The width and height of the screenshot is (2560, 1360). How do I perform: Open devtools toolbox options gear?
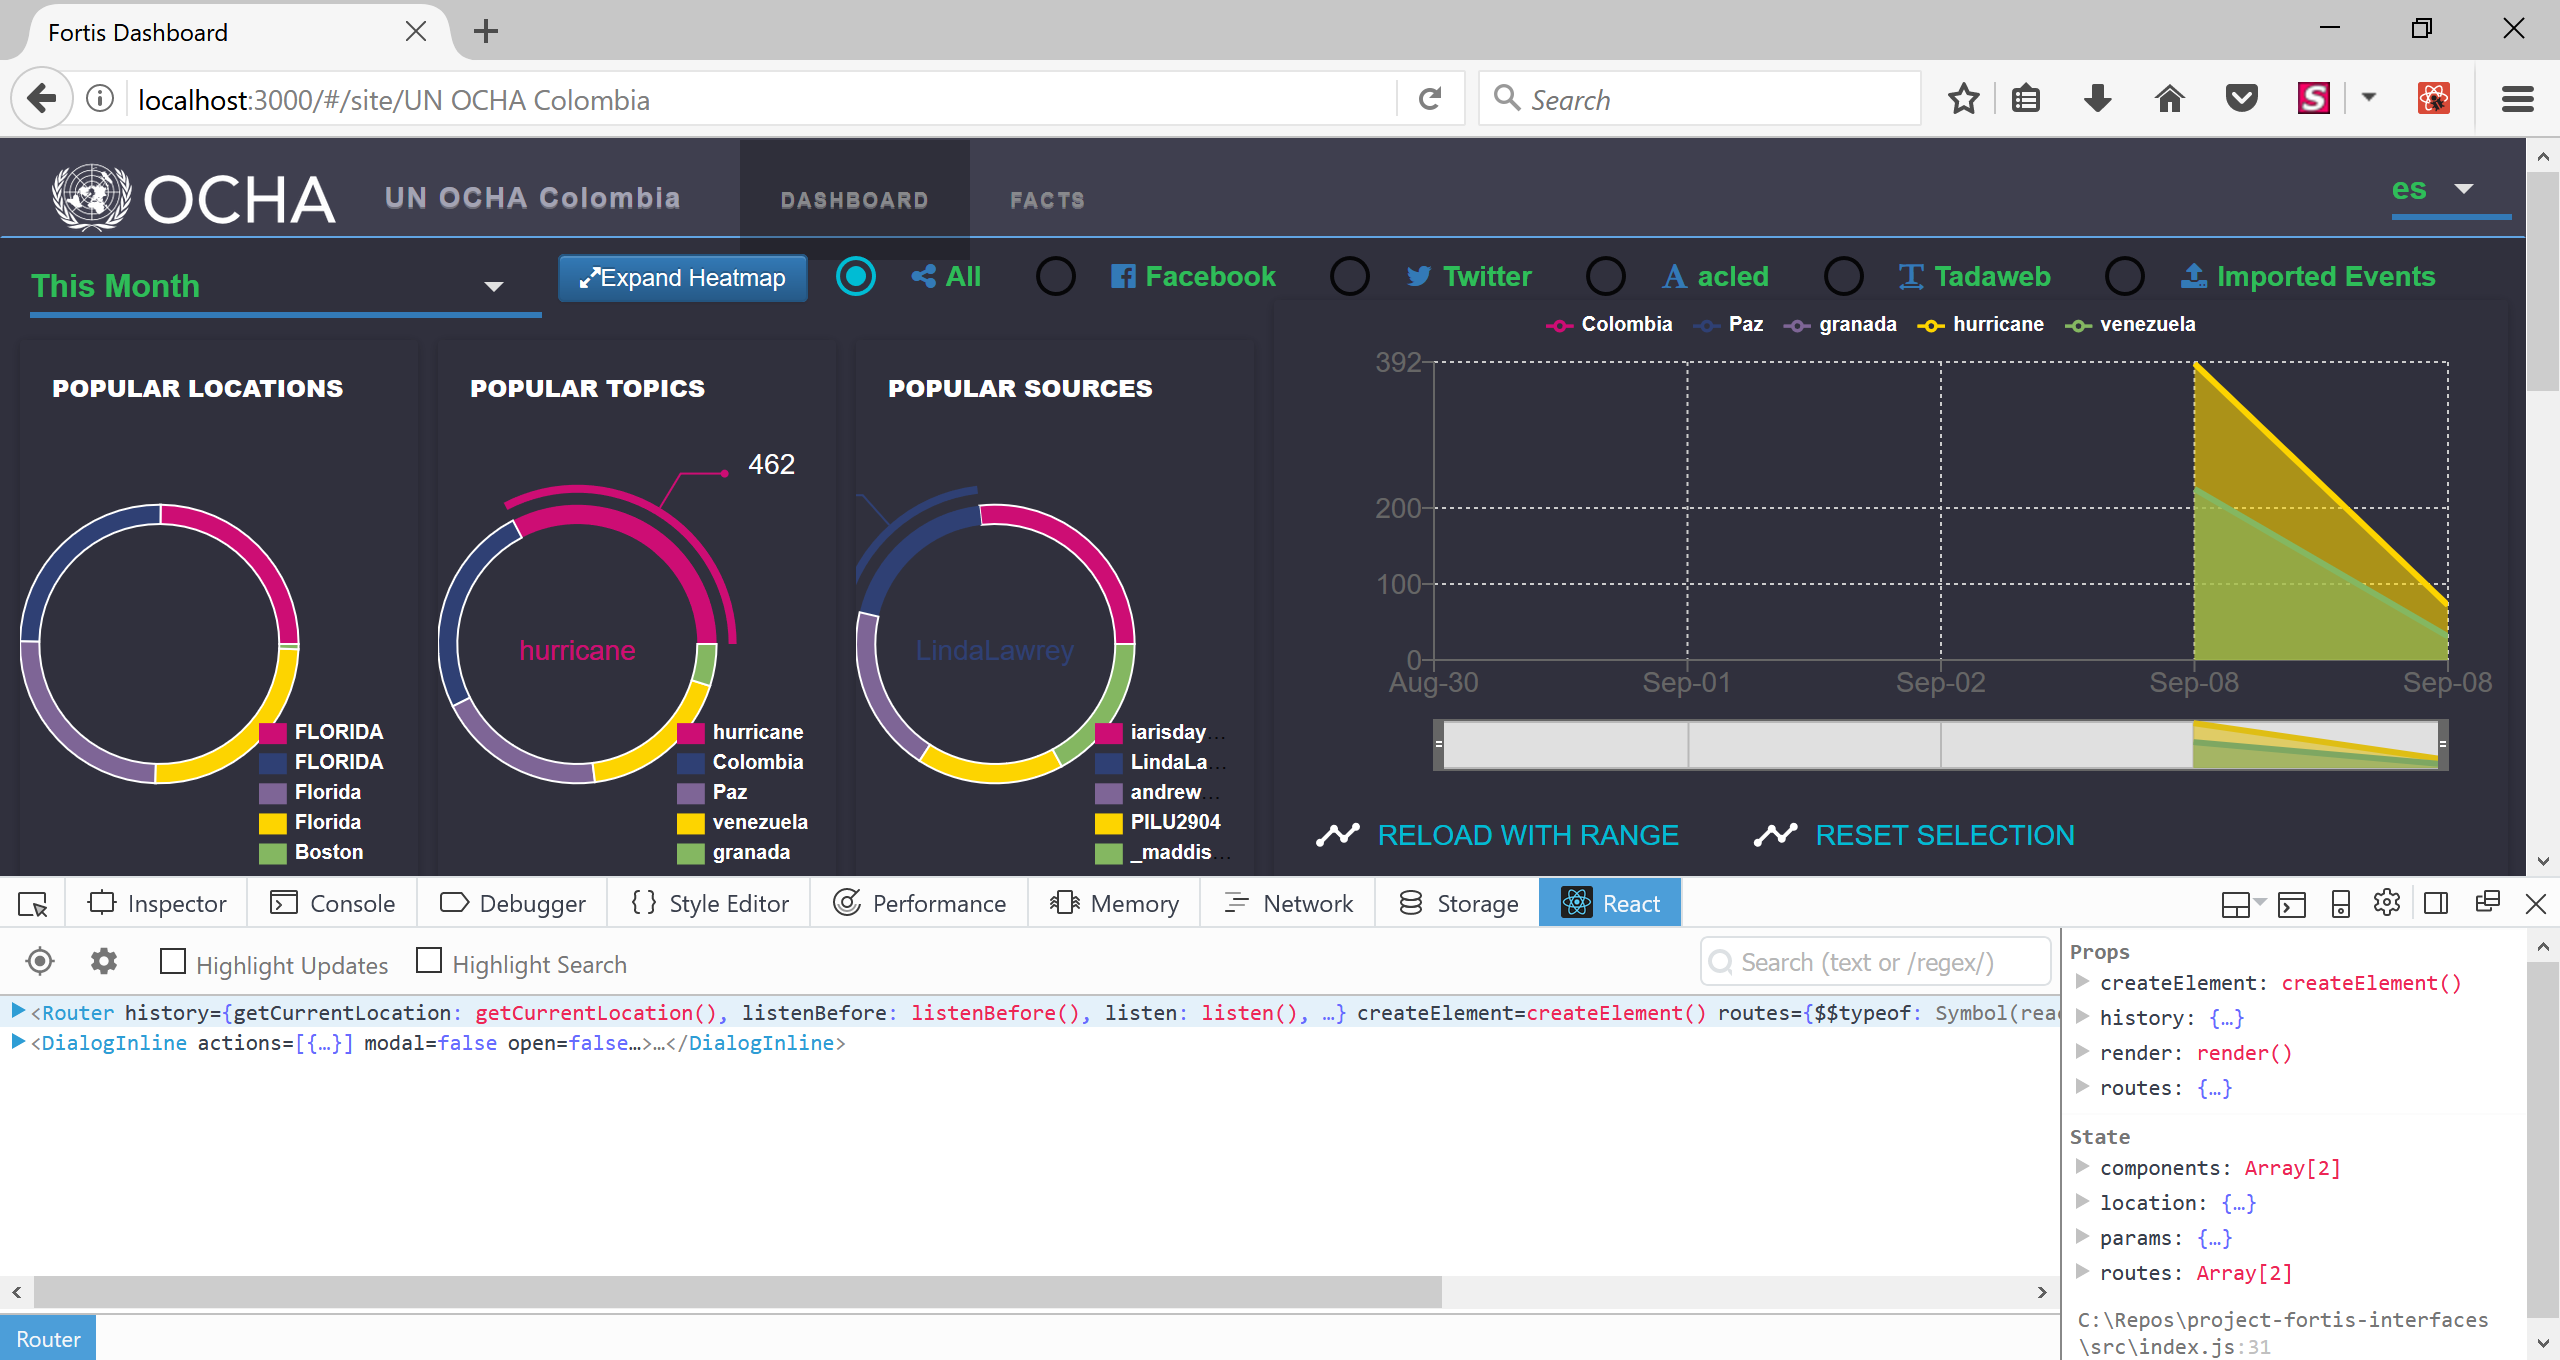(x=2387, y=903)
